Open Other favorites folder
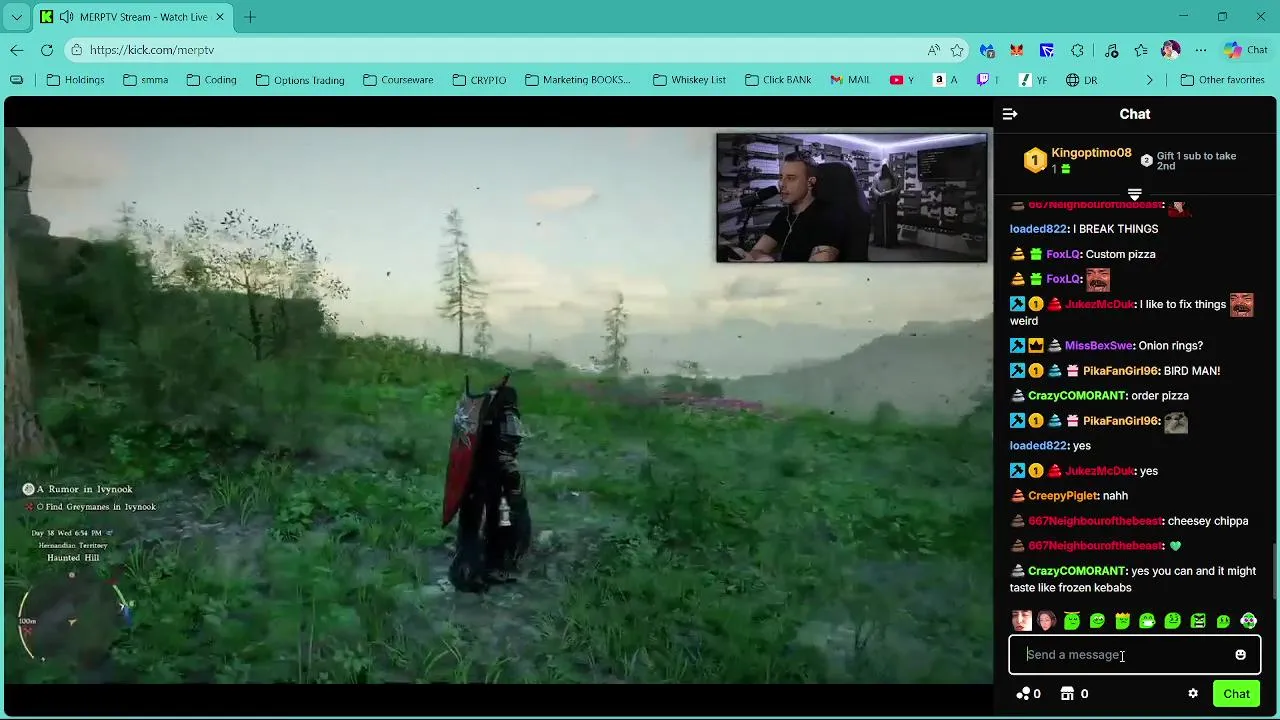1280x720 pixels. point(1222,80)
